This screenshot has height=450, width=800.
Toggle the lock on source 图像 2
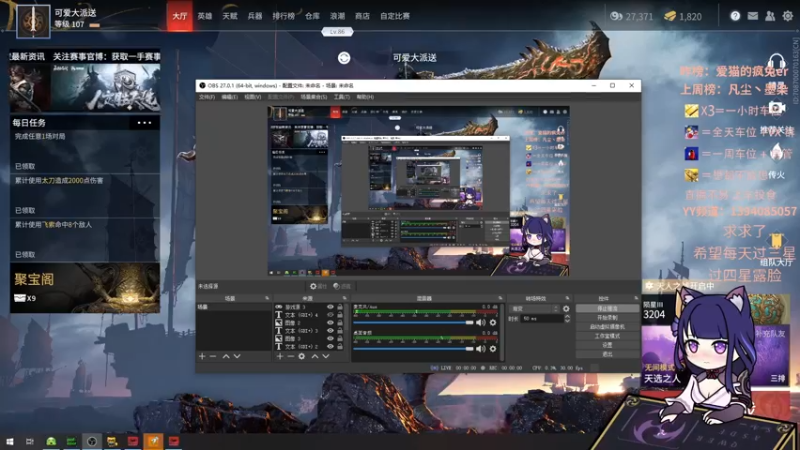tap(340, 322)
